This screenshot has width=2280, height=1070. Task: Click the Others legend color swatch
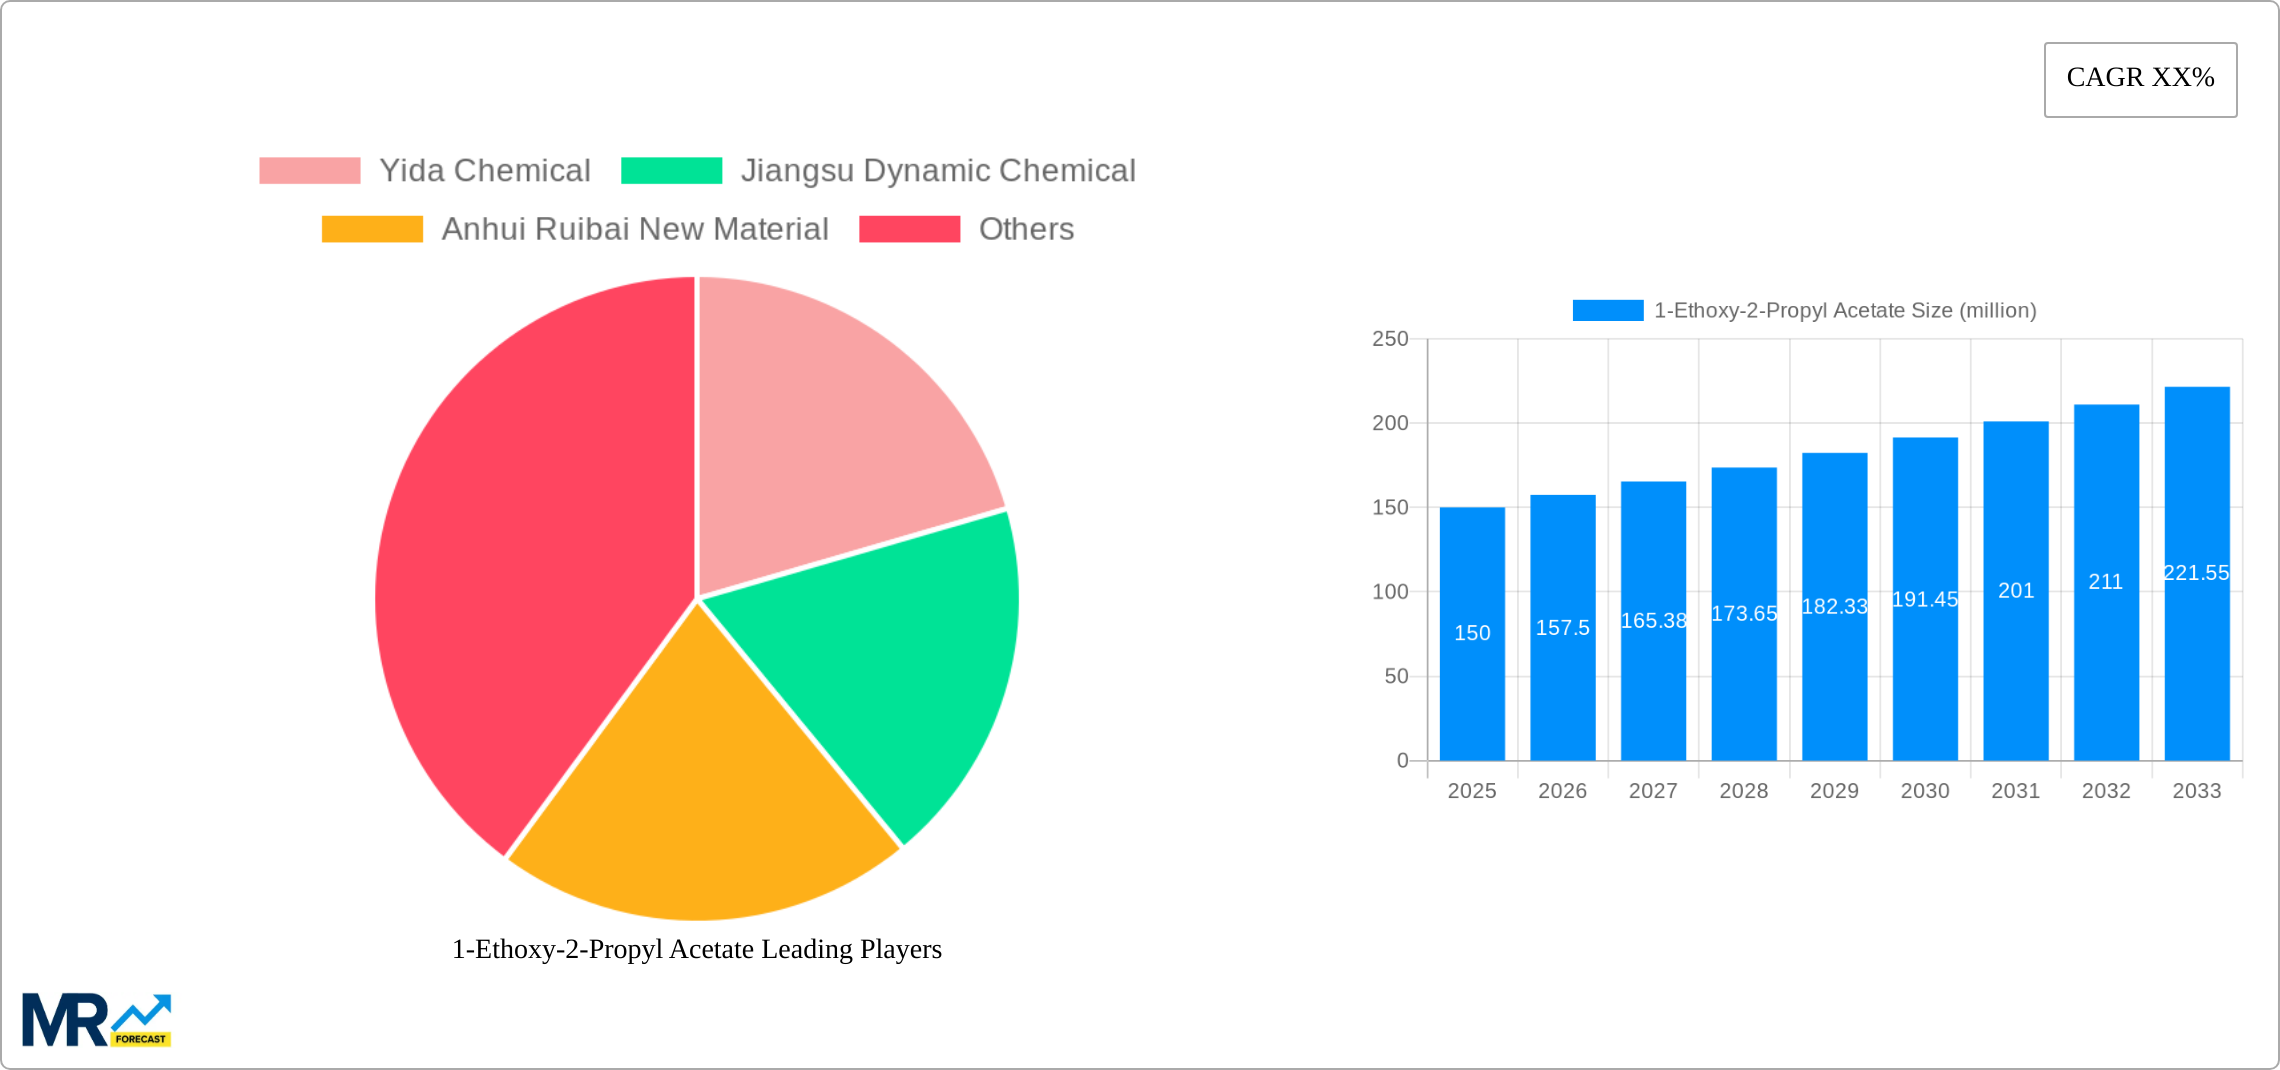coord(908,229)
